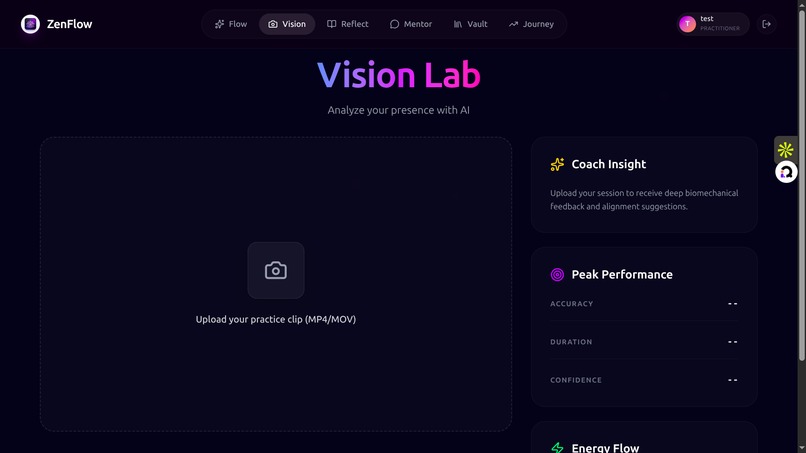Open the Flow tab
Image resolution: width=806 pixels, height=453 pixels.
[x=231, y=24]
